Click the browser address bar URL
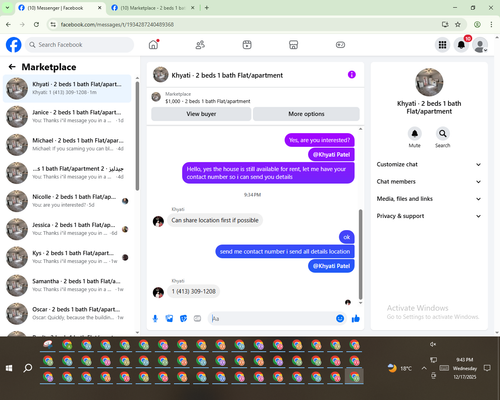The image size is (500, 400). click(x=117, y=25)
